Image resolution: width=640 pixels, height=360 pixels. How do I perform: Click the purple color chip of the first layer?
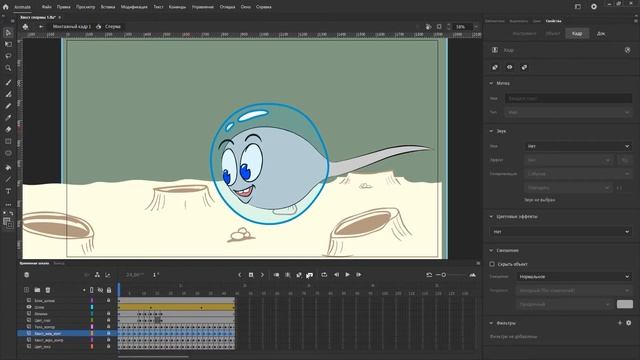point(92,300)
